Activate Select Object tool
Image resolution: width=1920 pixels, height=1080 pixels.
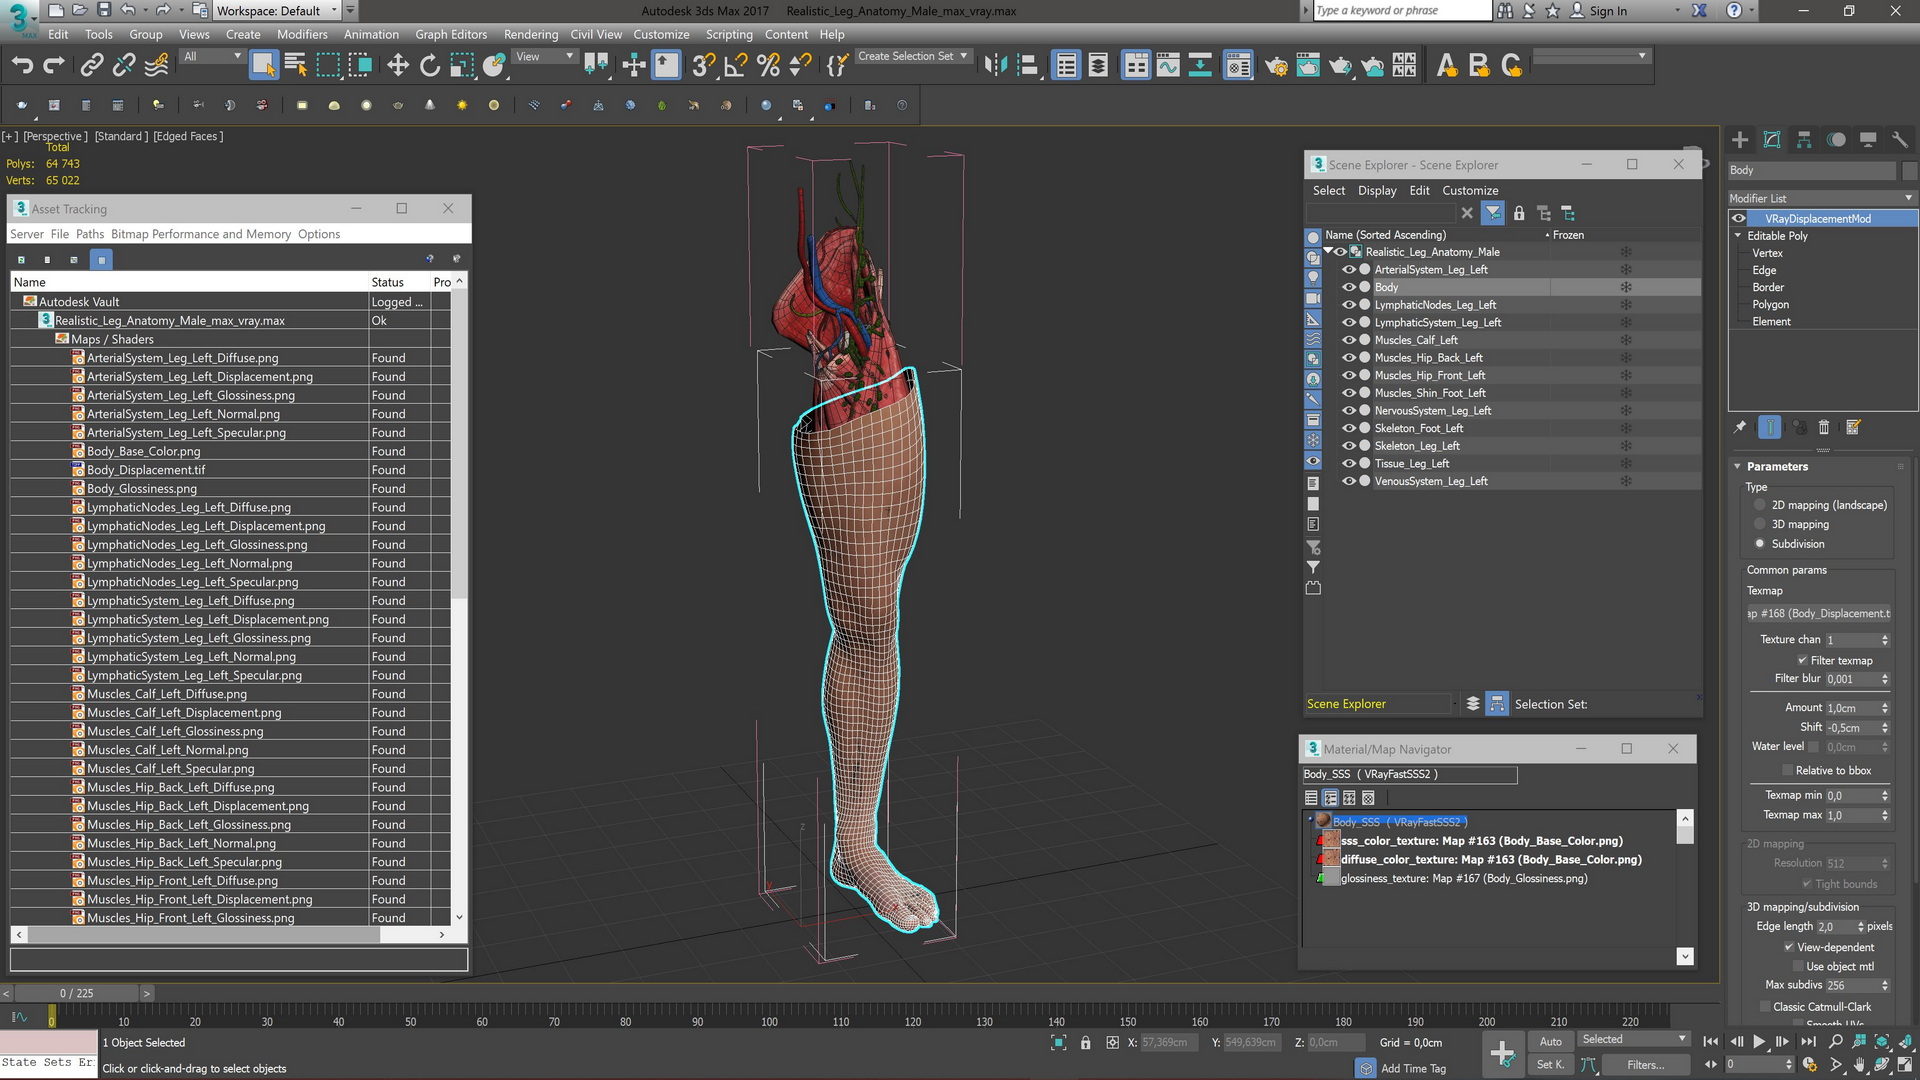(263, 66)
